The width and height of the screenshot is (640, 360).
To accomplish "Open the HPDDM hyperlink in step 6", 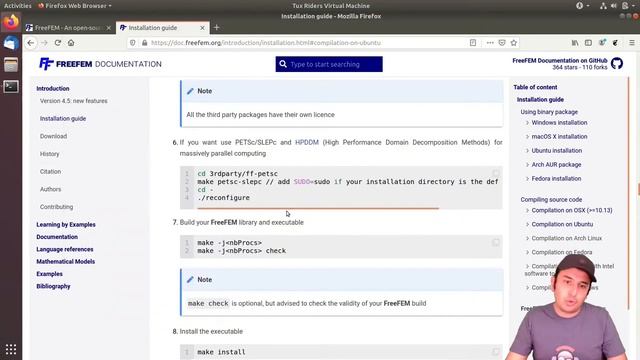I will tap(307, 142).
